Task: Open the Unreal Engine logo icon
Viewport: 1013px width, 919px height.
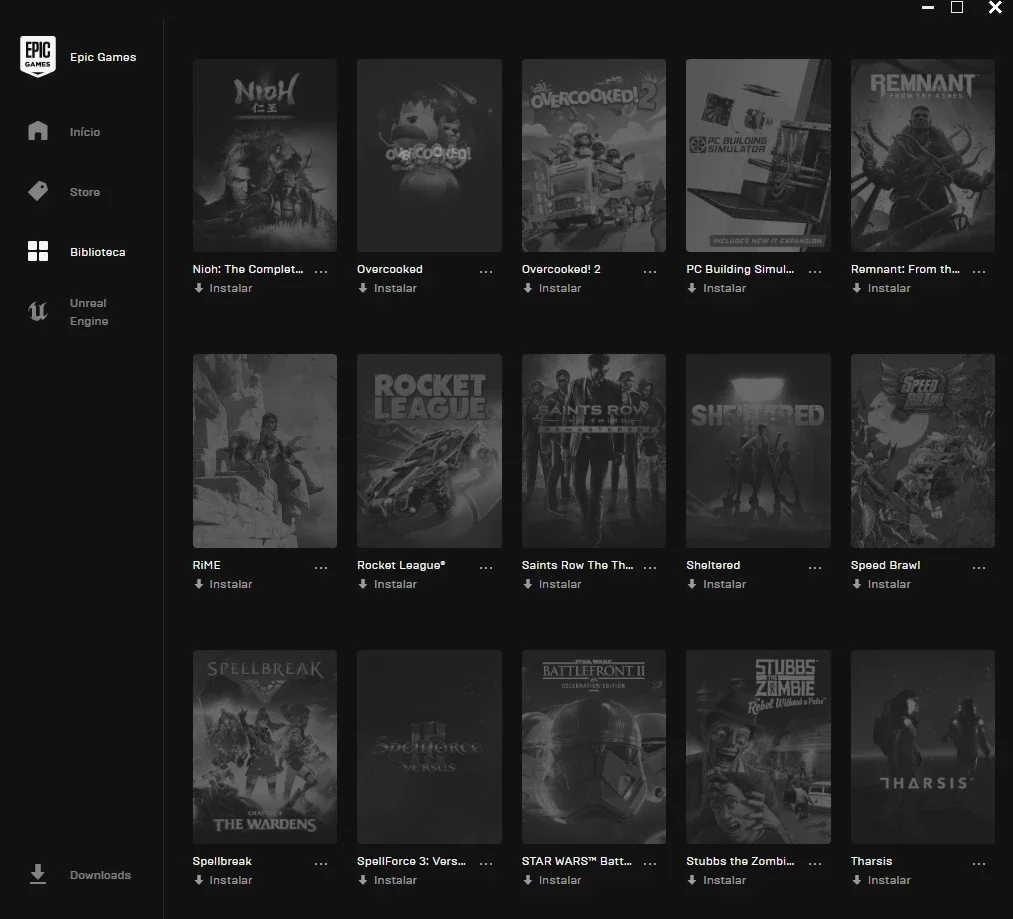Action: coord(37,311)
